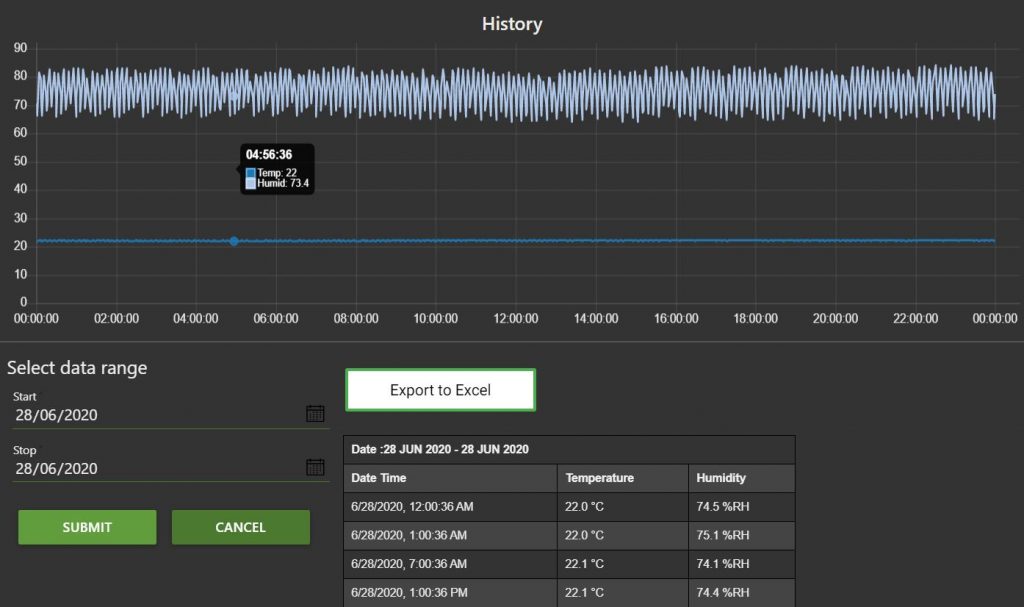Click the 74.4 %RH humidity cell
The image size is (1024, 607).
click(x=742, y=593)
